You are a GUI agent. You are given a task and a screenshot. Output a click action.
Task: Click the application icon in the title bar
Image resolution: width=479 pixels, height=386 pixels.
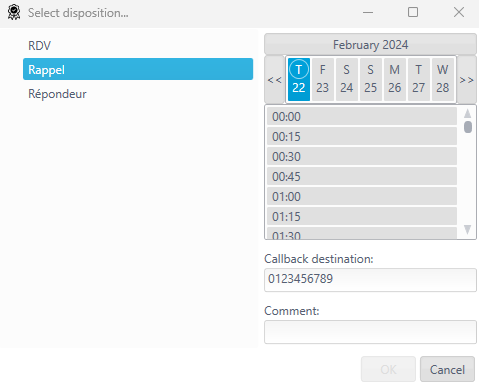pyautogui.click(x=14, y=12)
